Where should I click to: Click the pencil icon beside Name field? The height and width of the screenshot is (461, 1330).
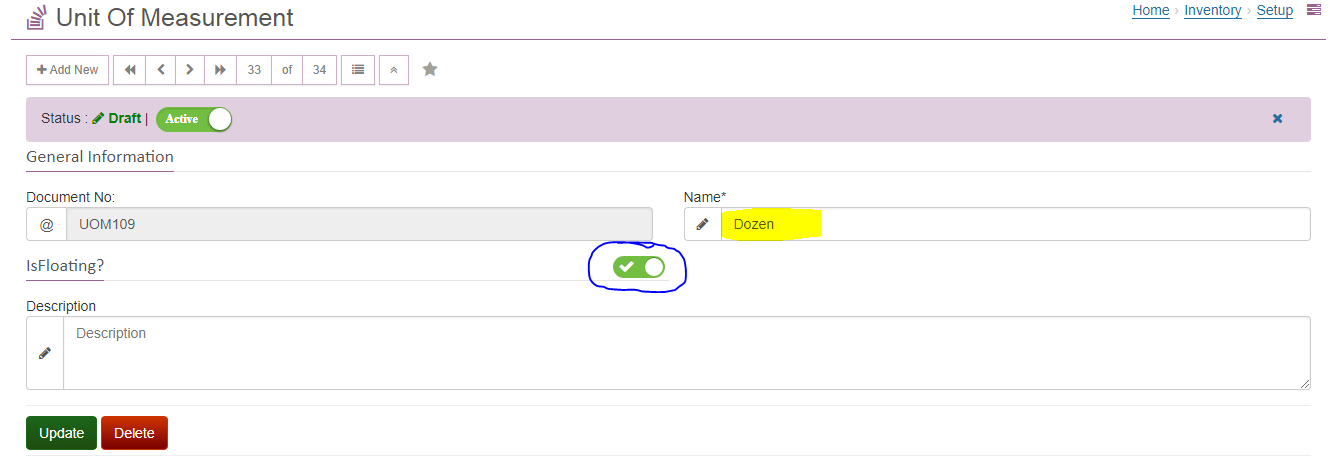[x=703, y=224]
